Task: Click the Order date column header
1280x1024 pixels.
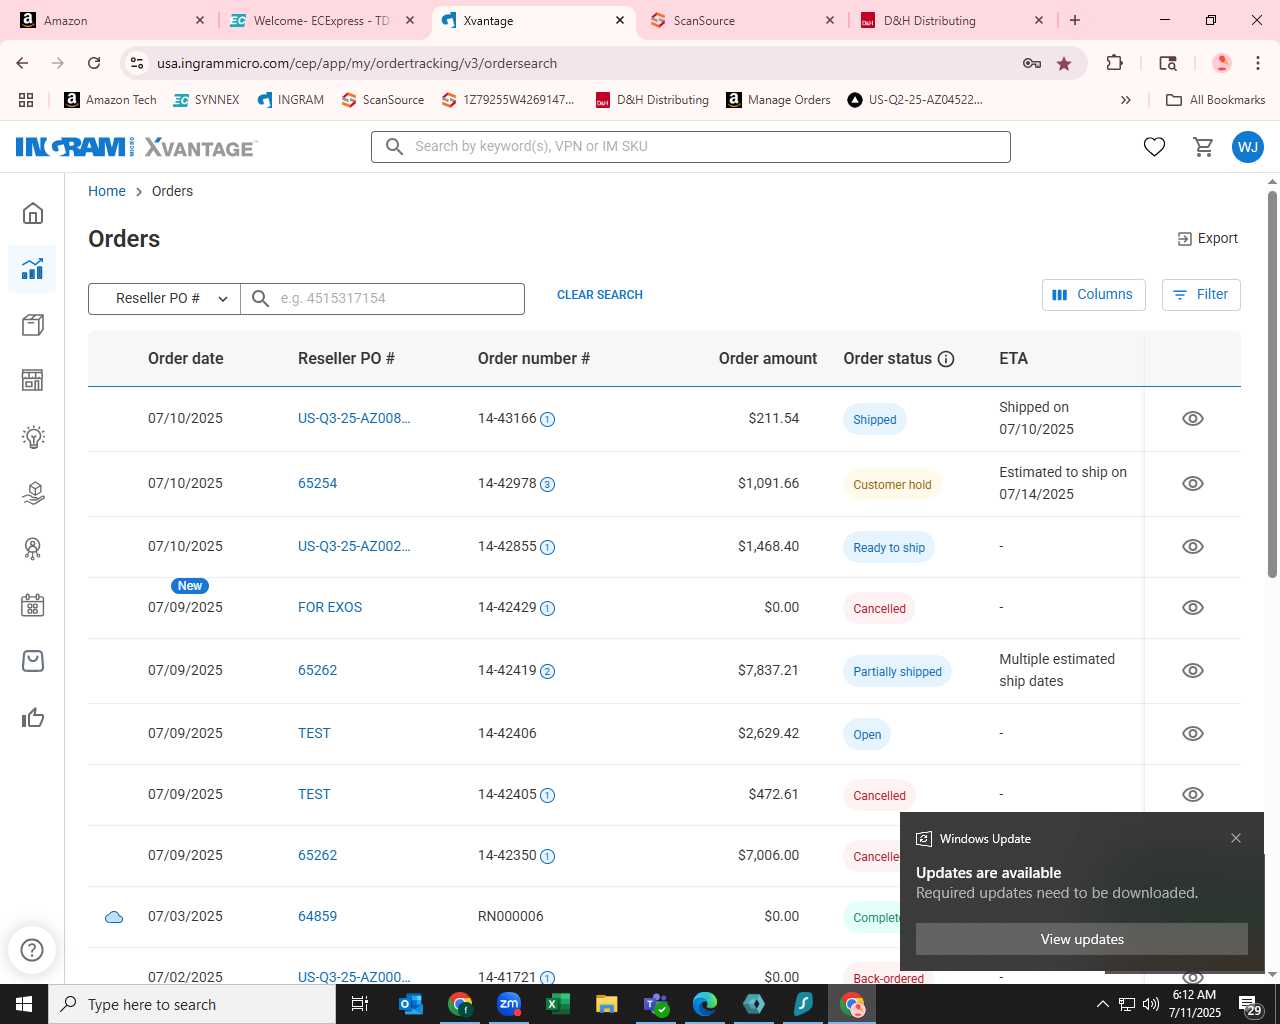Action: coord(186,359)
